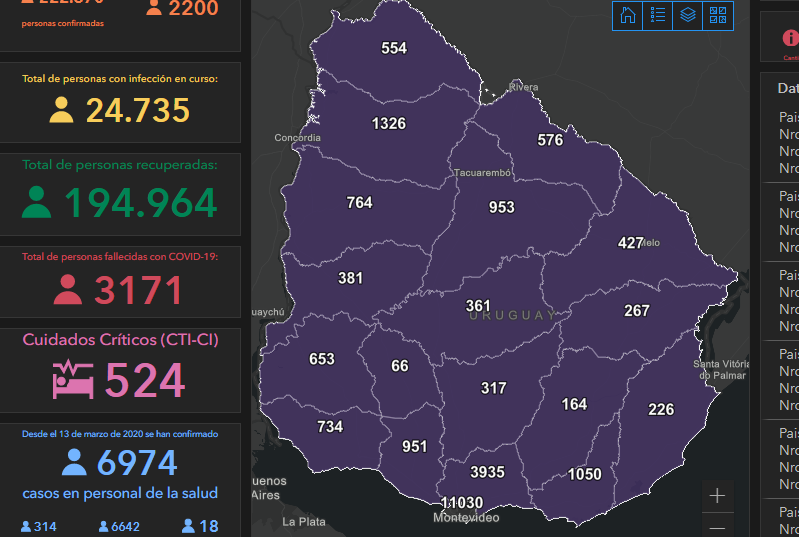This screenshot has width=799, height=537.
Task: Select the infection count 24.735
Action: click(x=138, y=110)
